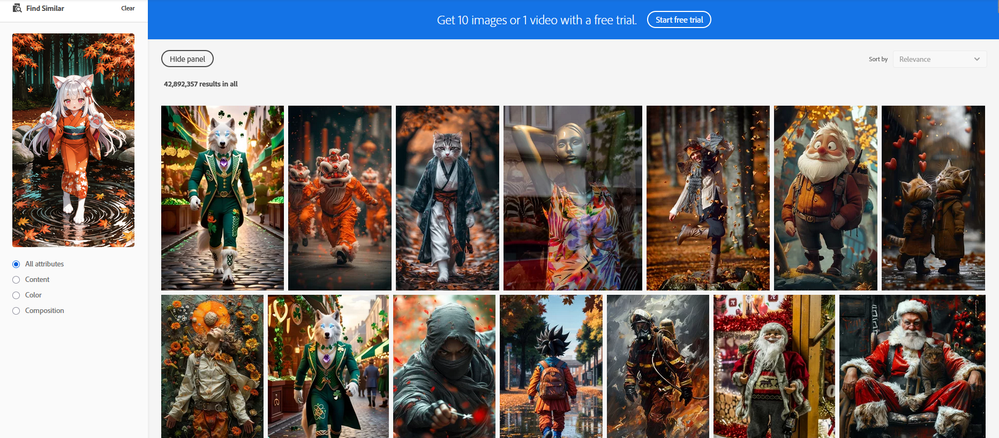Open the Santa figurine doll thumbnail
This screenshot has width=999, height=438.
[774, 366]
